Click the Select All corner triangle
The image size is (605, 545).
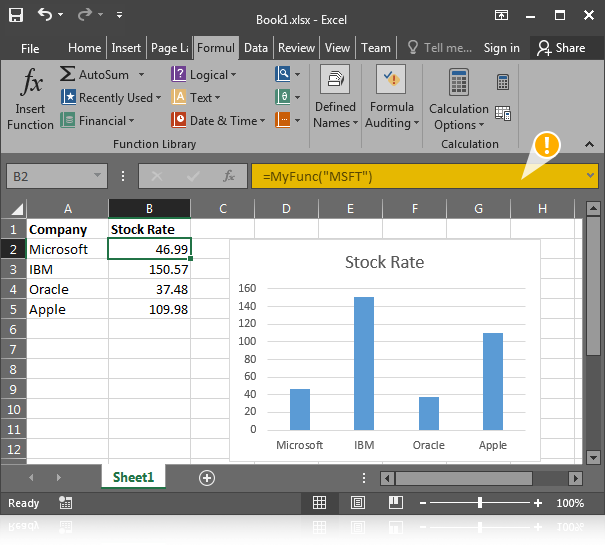pos(17,209)
